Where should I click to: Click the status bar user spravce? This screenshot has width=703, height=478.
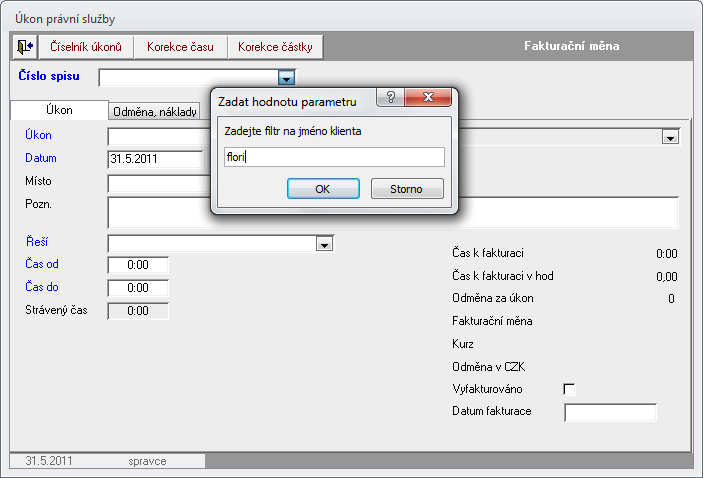(147, 461)
